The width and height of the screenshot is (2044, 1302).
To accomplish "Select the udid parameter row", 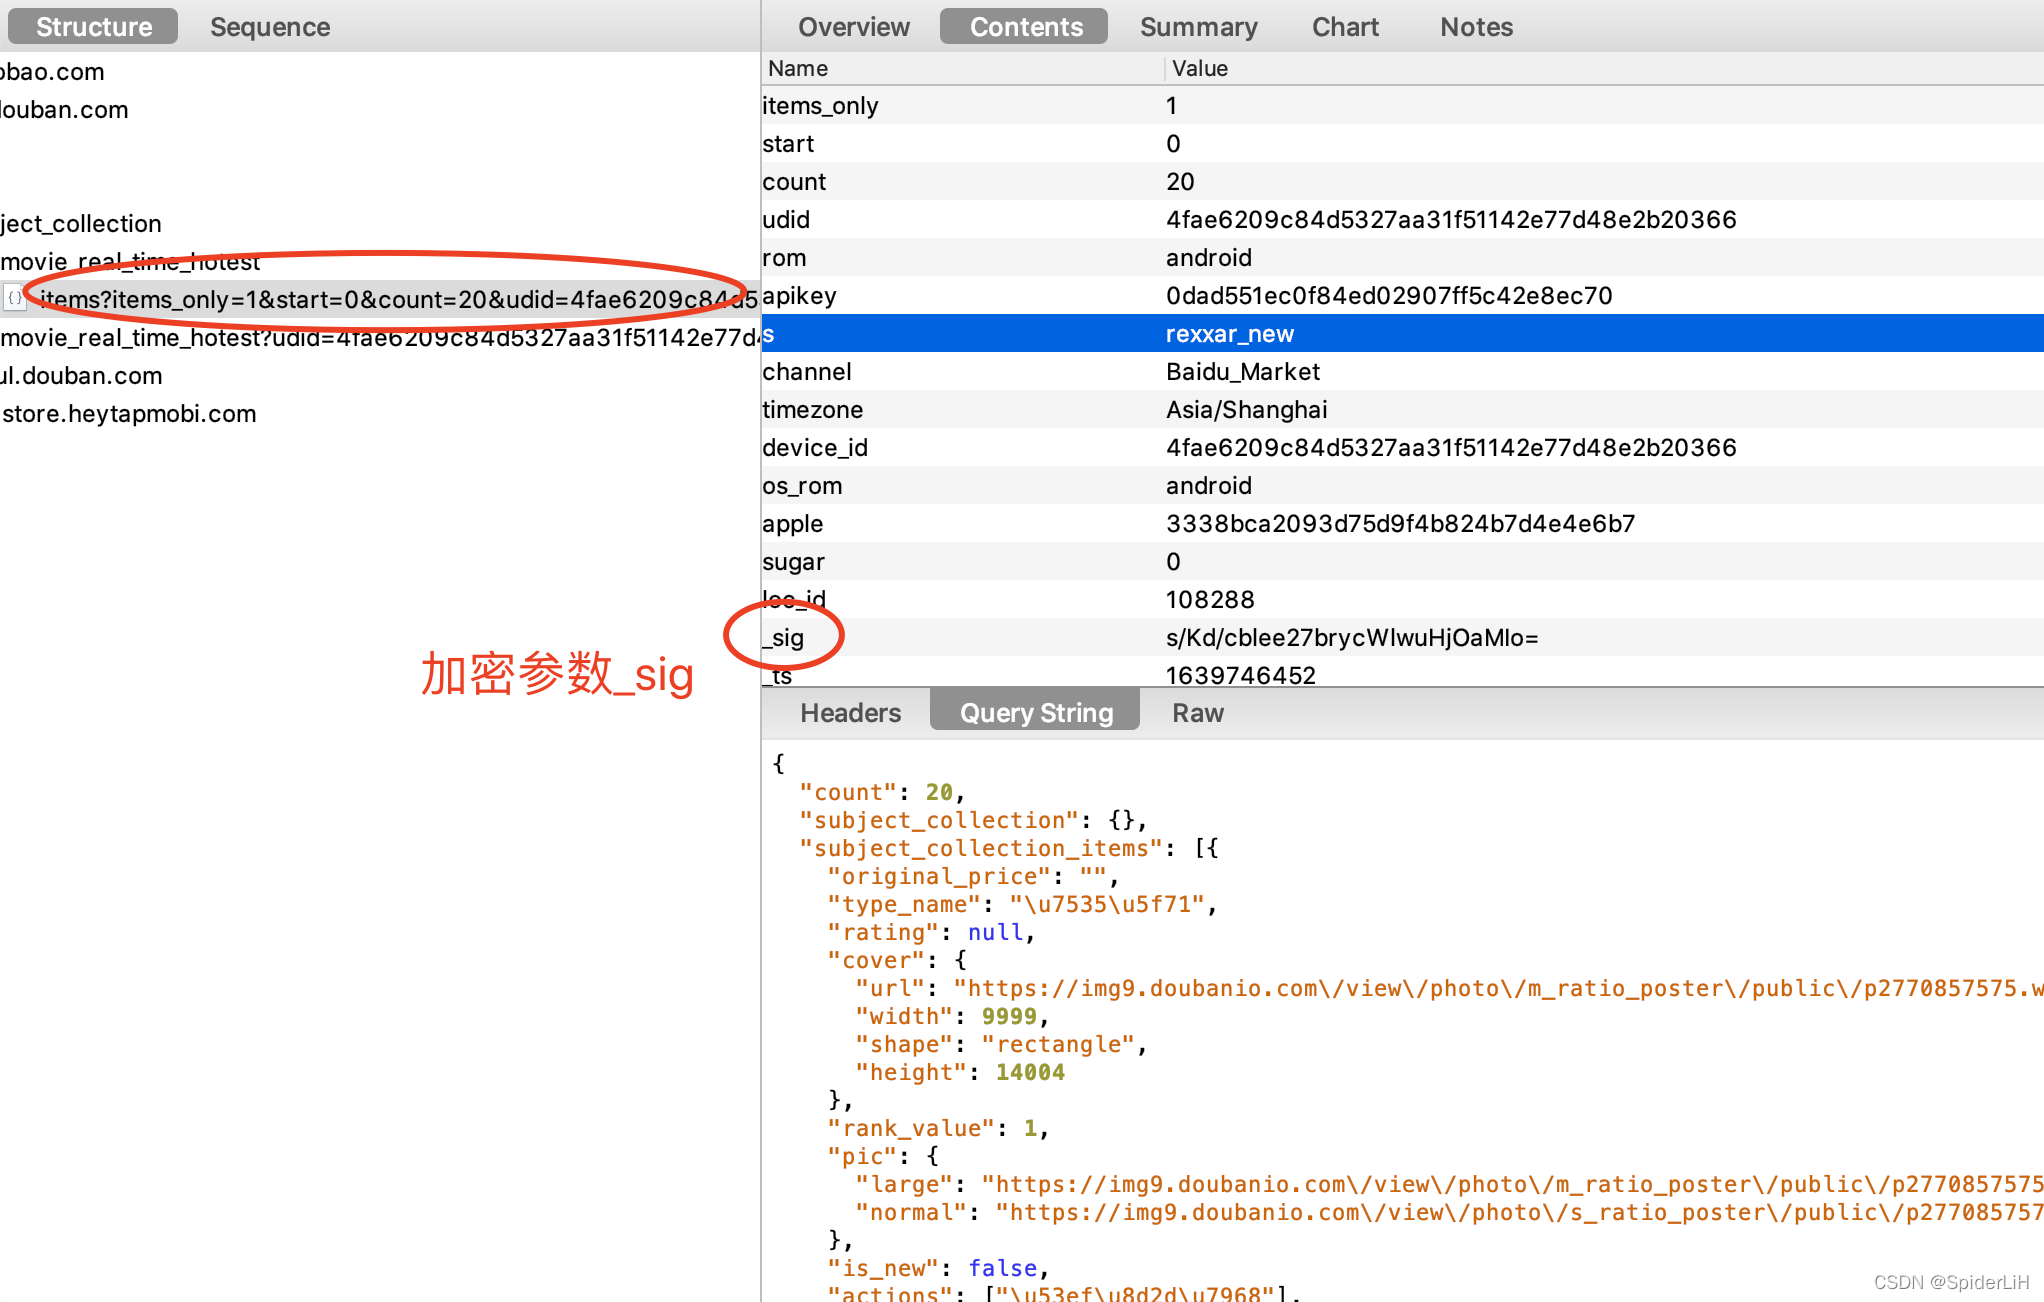I will click(1402, 219).
